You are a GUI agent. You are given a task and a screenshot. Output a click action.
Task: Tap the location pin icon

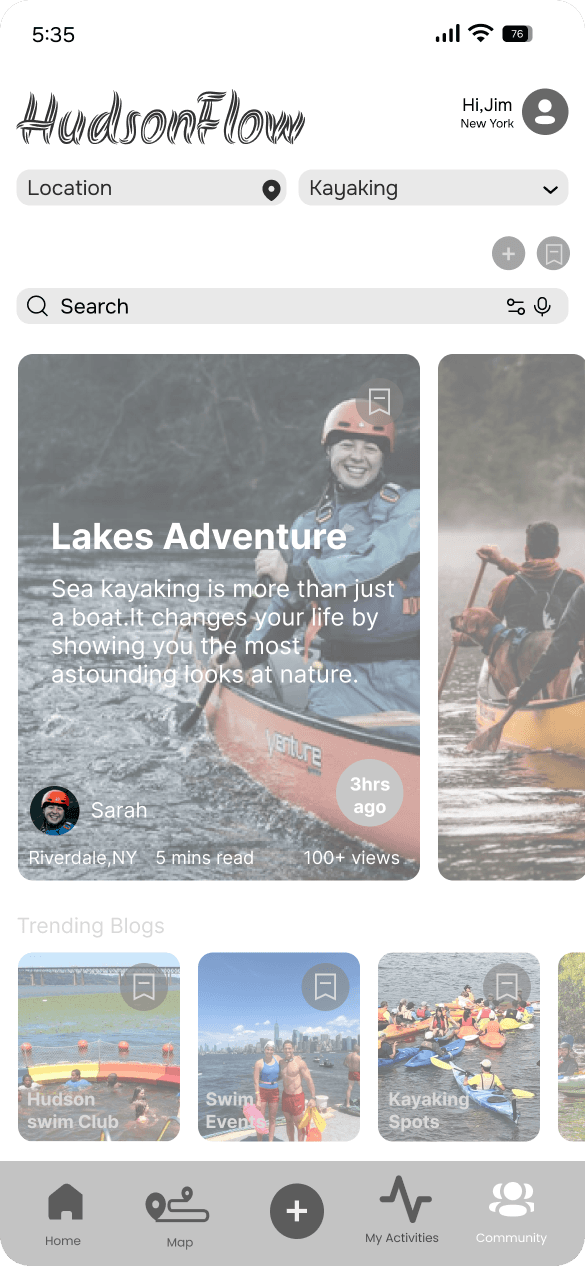pos(271,189)
